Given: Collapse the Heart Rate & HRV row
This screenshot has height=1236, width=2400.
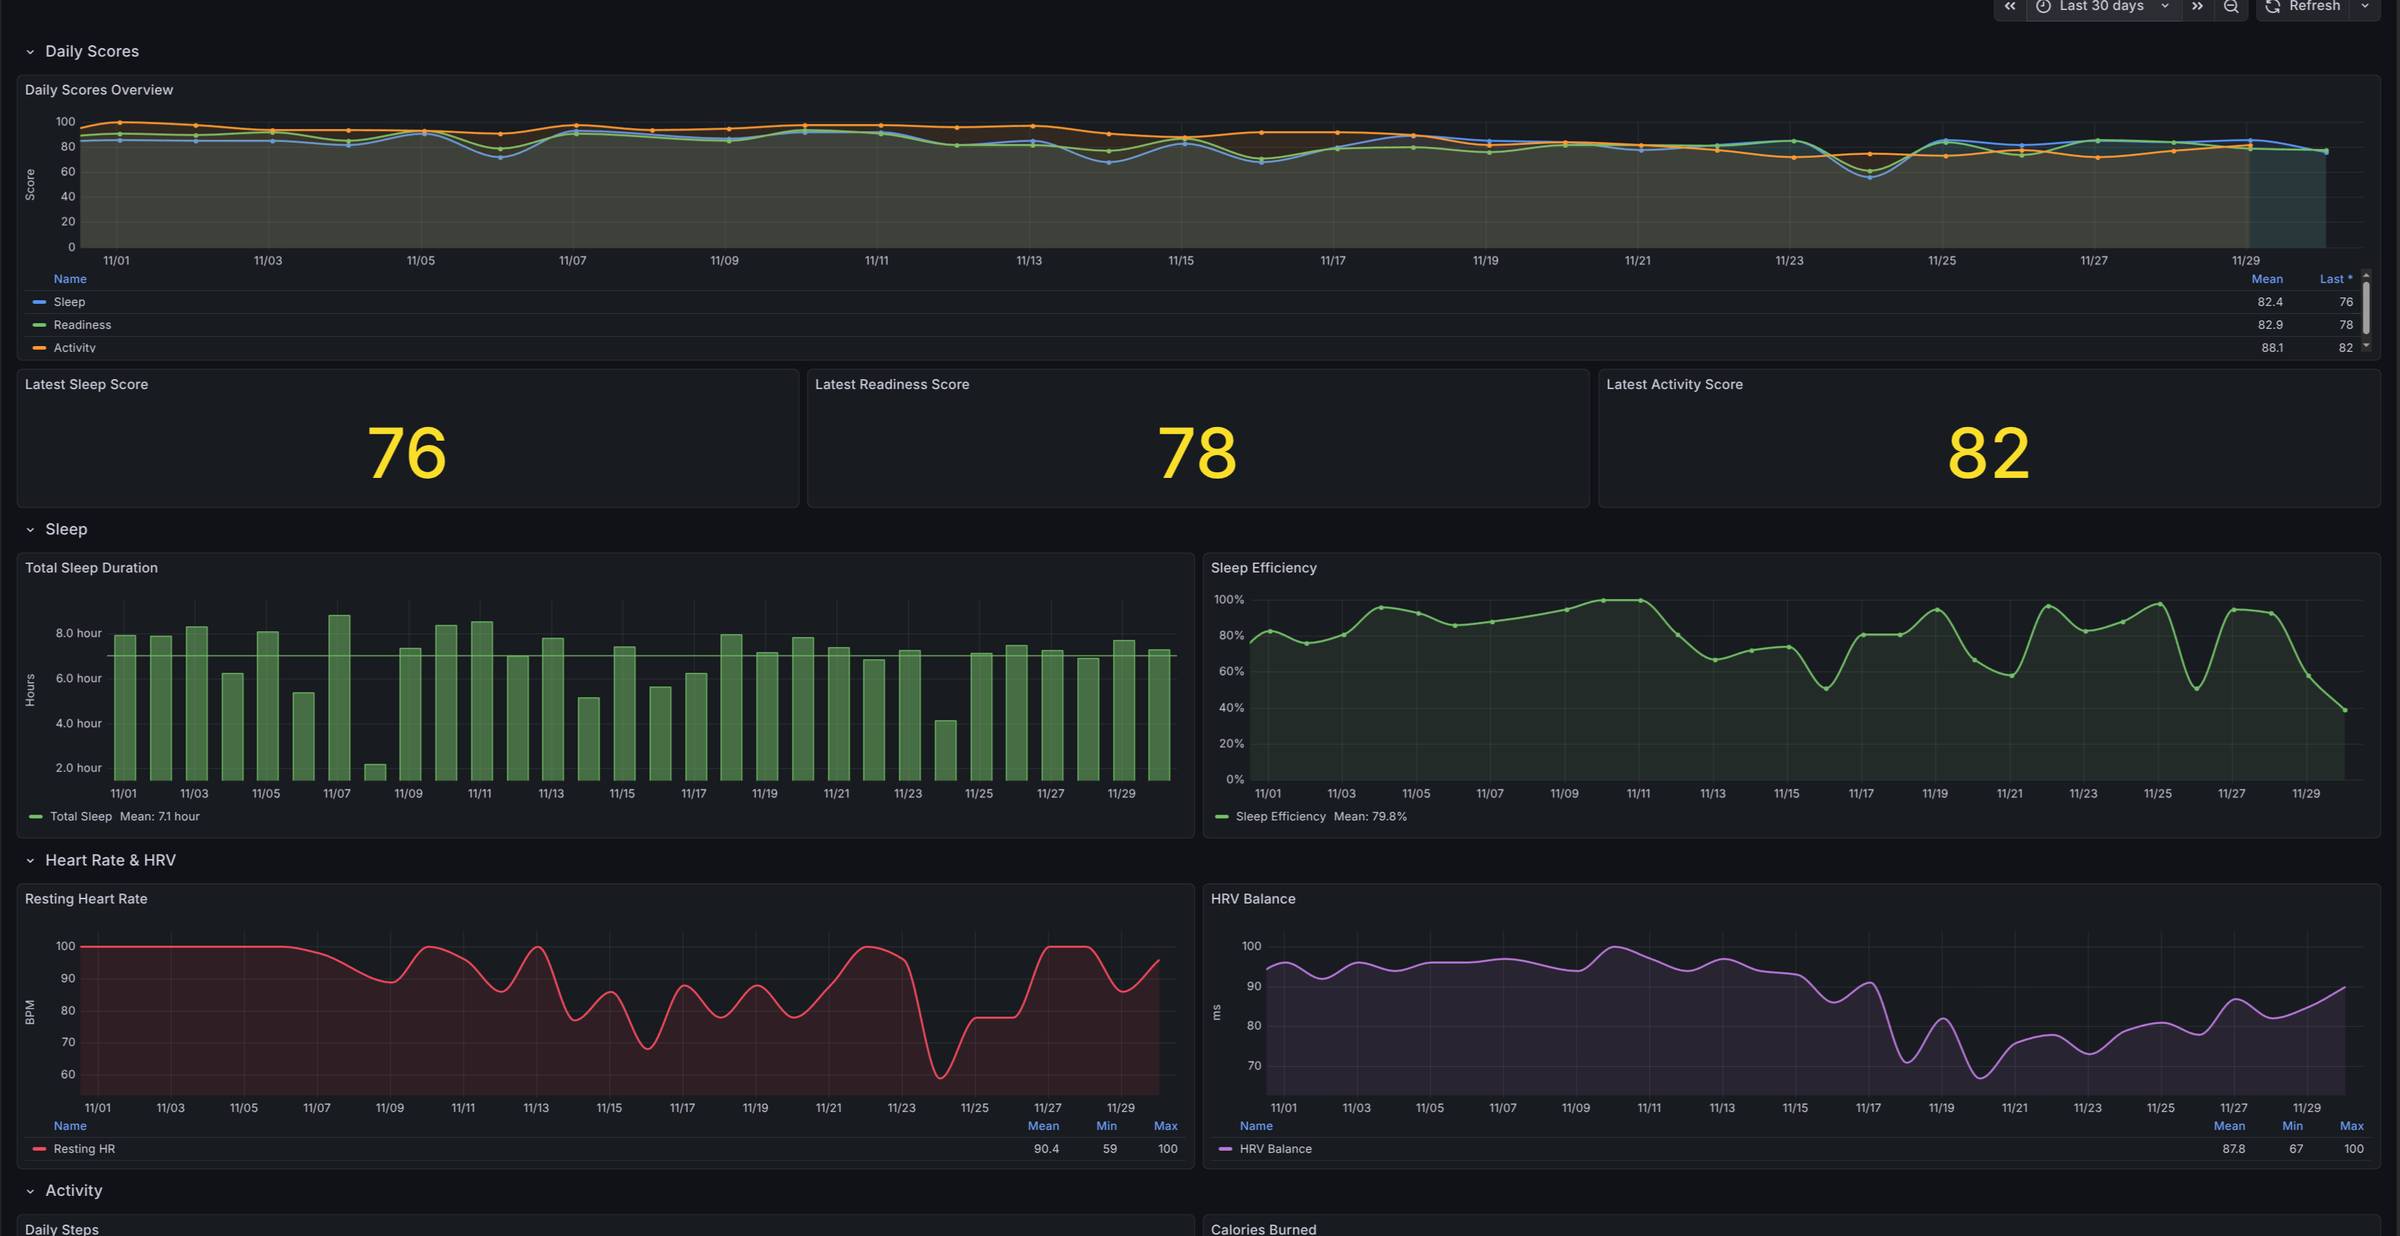Looking at the screenshot, I should click(110, 861).
